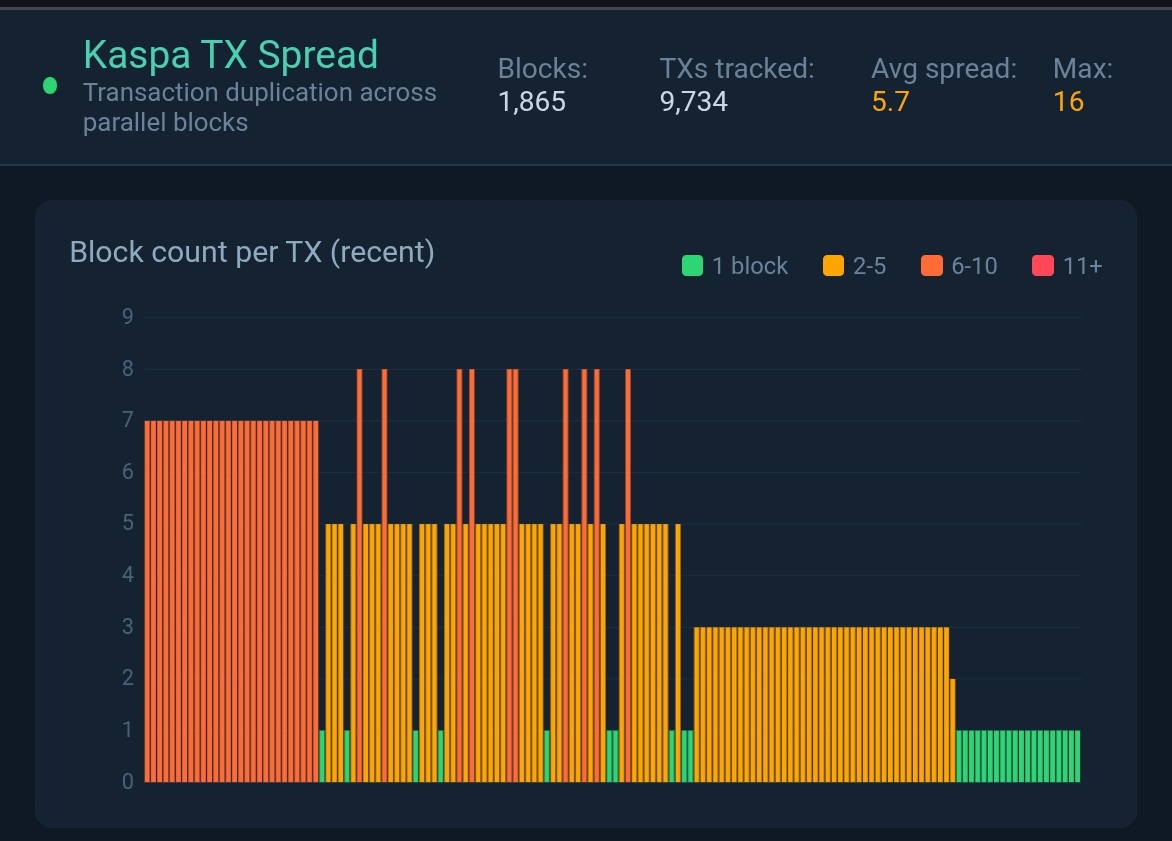Image resolution: width=1172 pixels, height=841 pixels.
Task: Click the orange block of bars at height 7
Action: [x=232, y=601]
